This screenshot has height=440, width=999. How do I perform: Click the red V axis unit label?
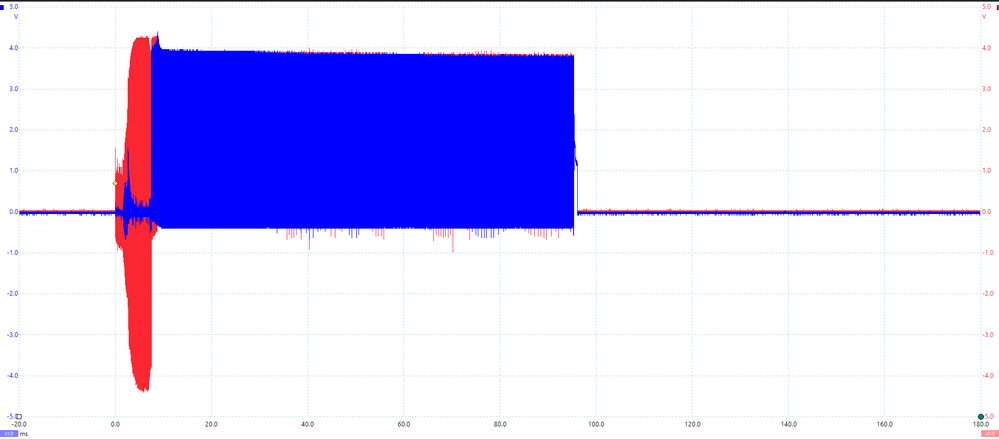[x=985, y=17]
